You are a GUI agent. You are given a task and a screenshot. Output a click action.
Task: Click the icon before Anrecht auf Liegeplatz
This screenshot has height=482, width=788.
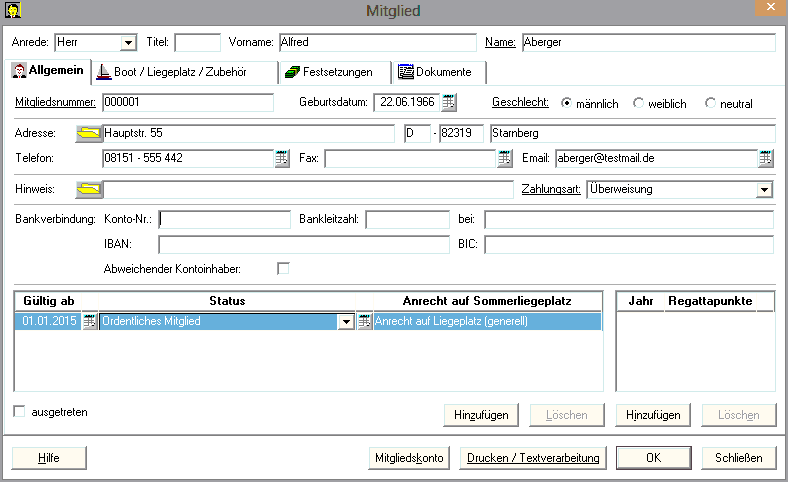click(364, 321)
